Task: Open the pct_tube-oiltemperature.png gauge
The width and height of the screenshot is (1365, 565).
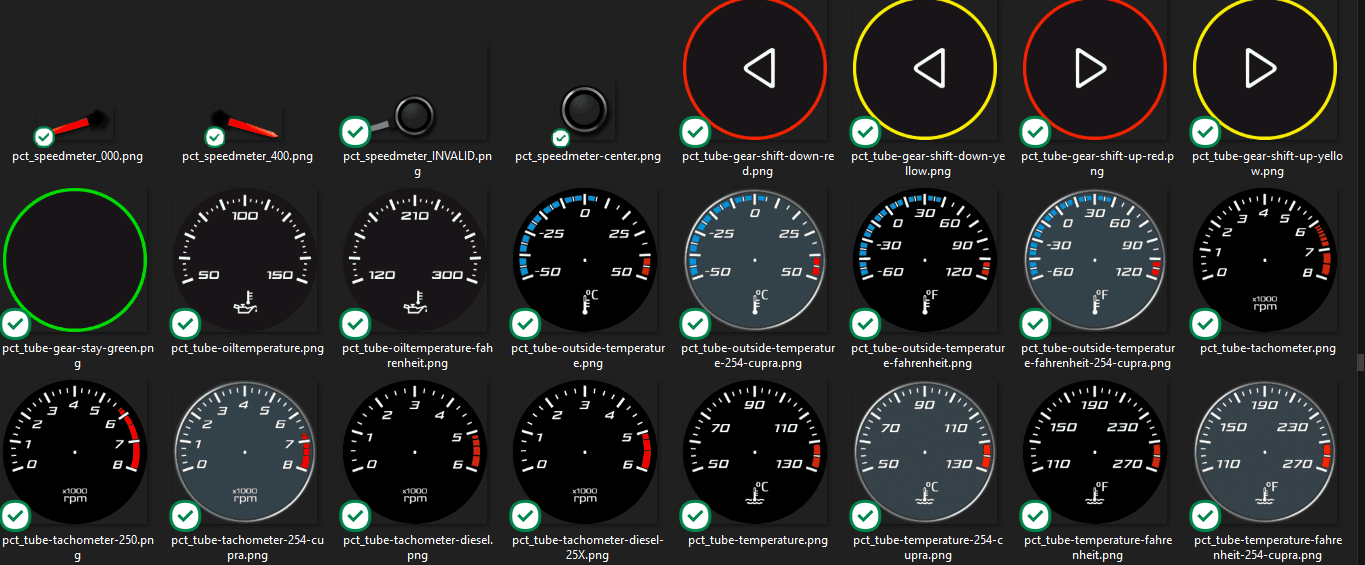Action: pos(247,260)
